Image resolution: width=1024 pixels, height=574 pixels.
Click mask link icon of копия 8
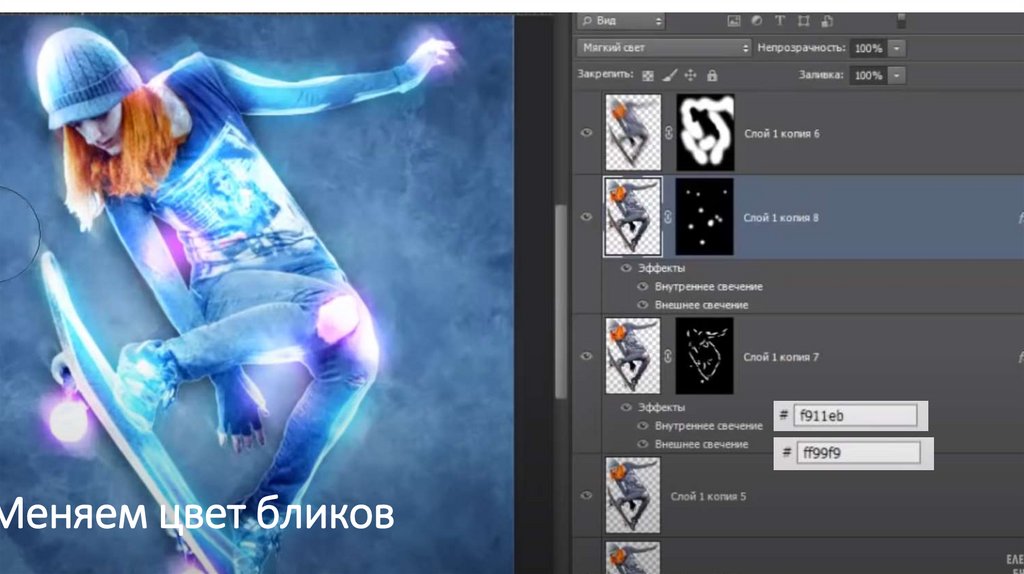[668, 217]
